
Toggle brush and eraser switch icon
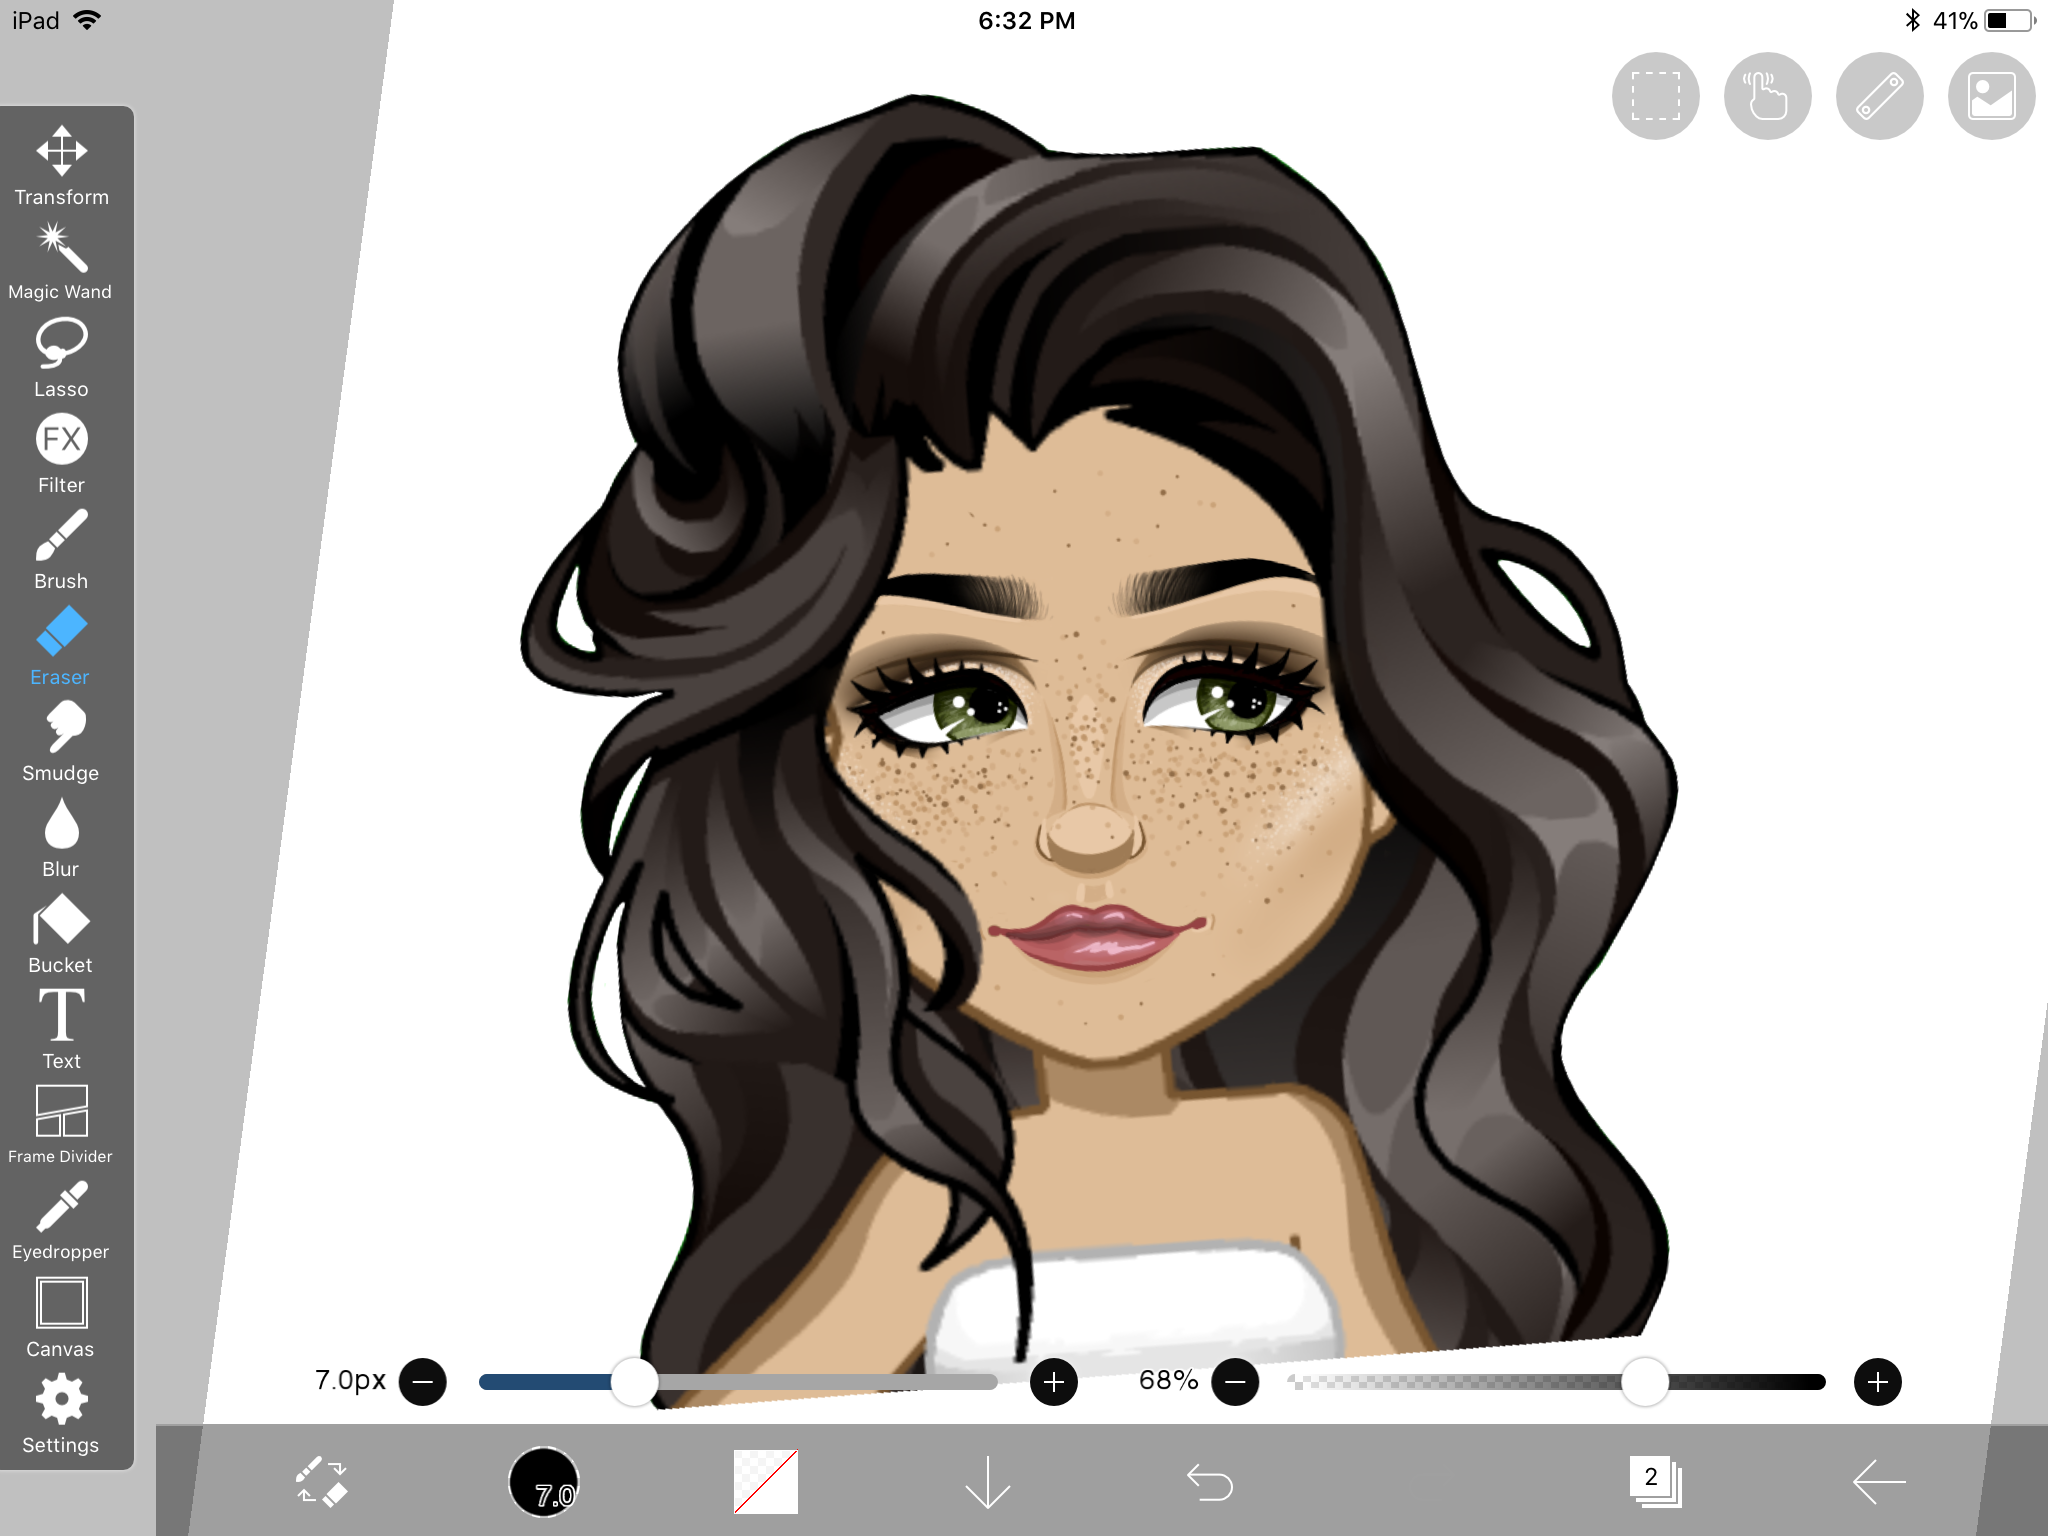click(x=321, y=1481)
